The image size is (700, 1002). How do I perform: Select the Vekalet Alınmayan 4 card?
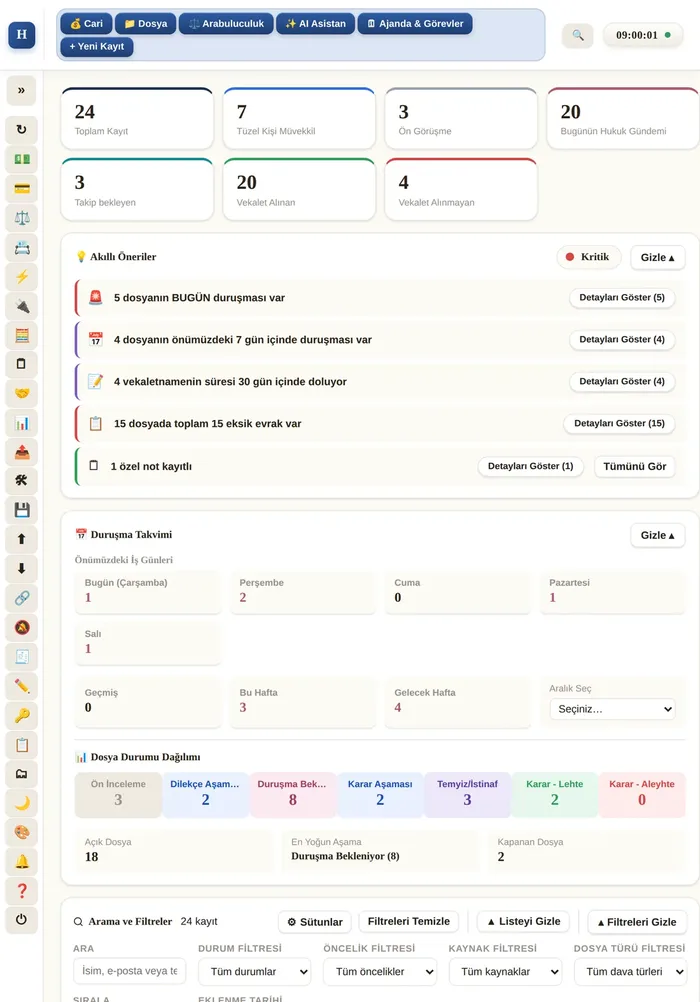461,190
